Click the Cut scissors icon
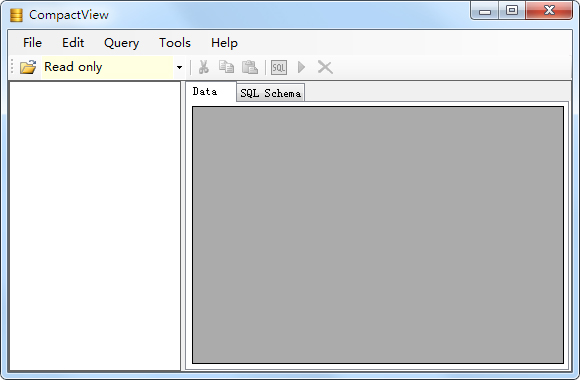The width and height of the screenshot is (580, 380). click(203, 67)
